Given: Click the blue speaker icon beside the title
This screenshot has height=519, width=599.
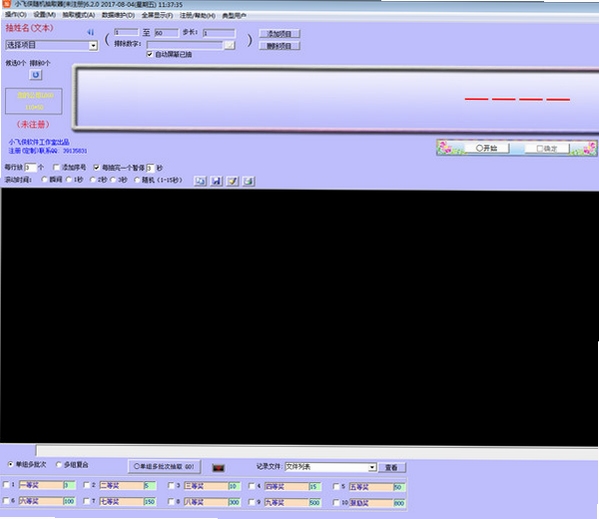Looking at the screenshot, I should tap(90, 32).
